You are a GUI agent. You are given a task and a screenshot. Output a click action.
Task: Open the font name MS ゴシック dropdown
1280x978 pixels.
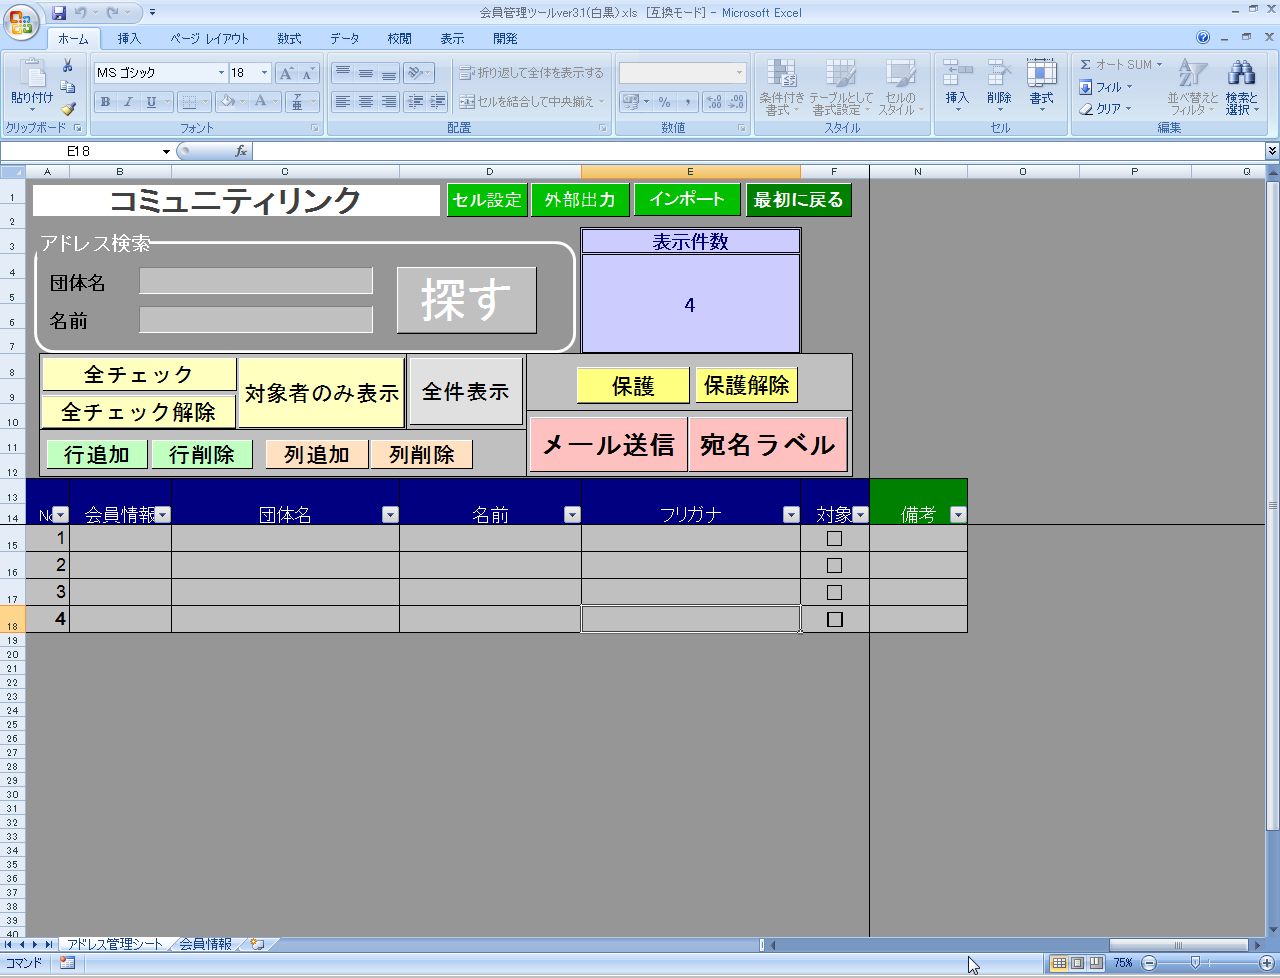[221, 73]
